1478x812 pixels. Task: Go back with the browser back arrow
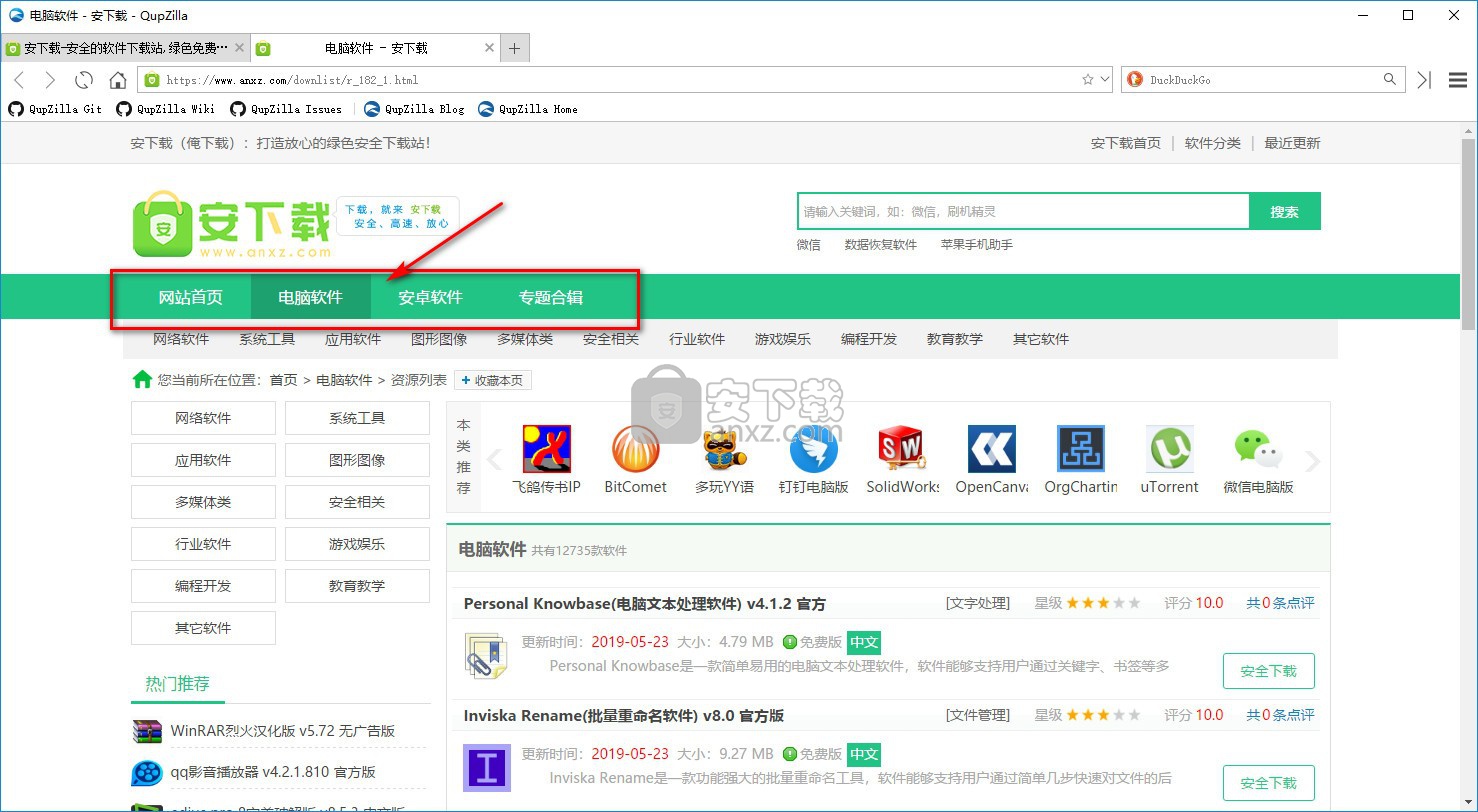[19, 80]
